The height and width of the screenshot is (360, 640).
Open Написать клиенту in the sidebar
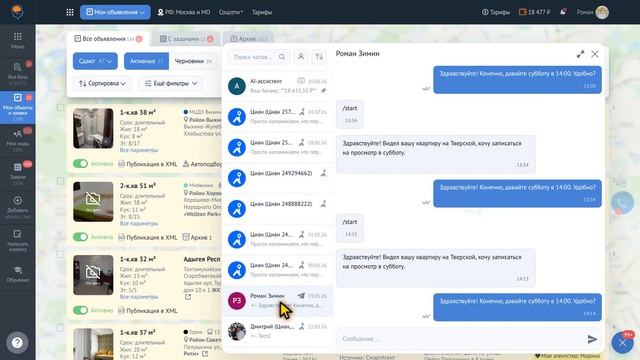tap(18, 240)
